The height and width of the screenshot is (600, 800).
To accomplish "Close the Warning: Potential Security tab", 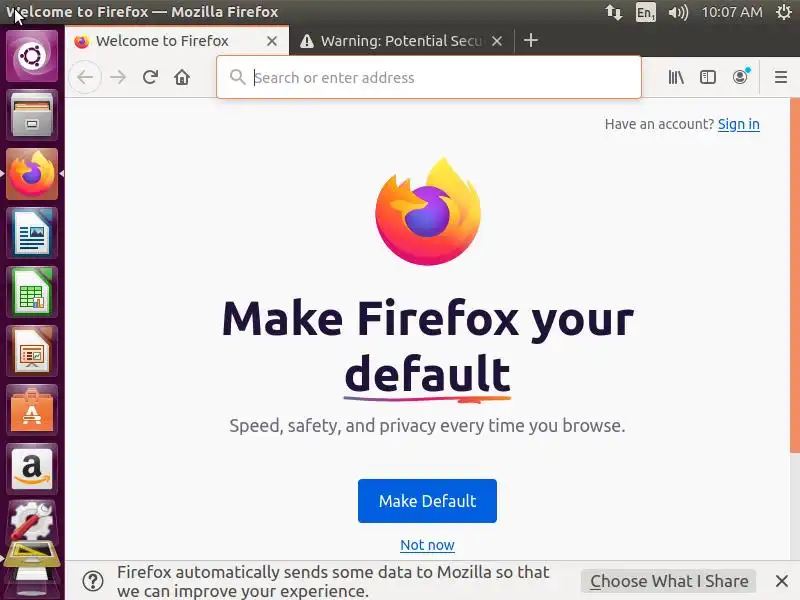I will coord(497,41).
